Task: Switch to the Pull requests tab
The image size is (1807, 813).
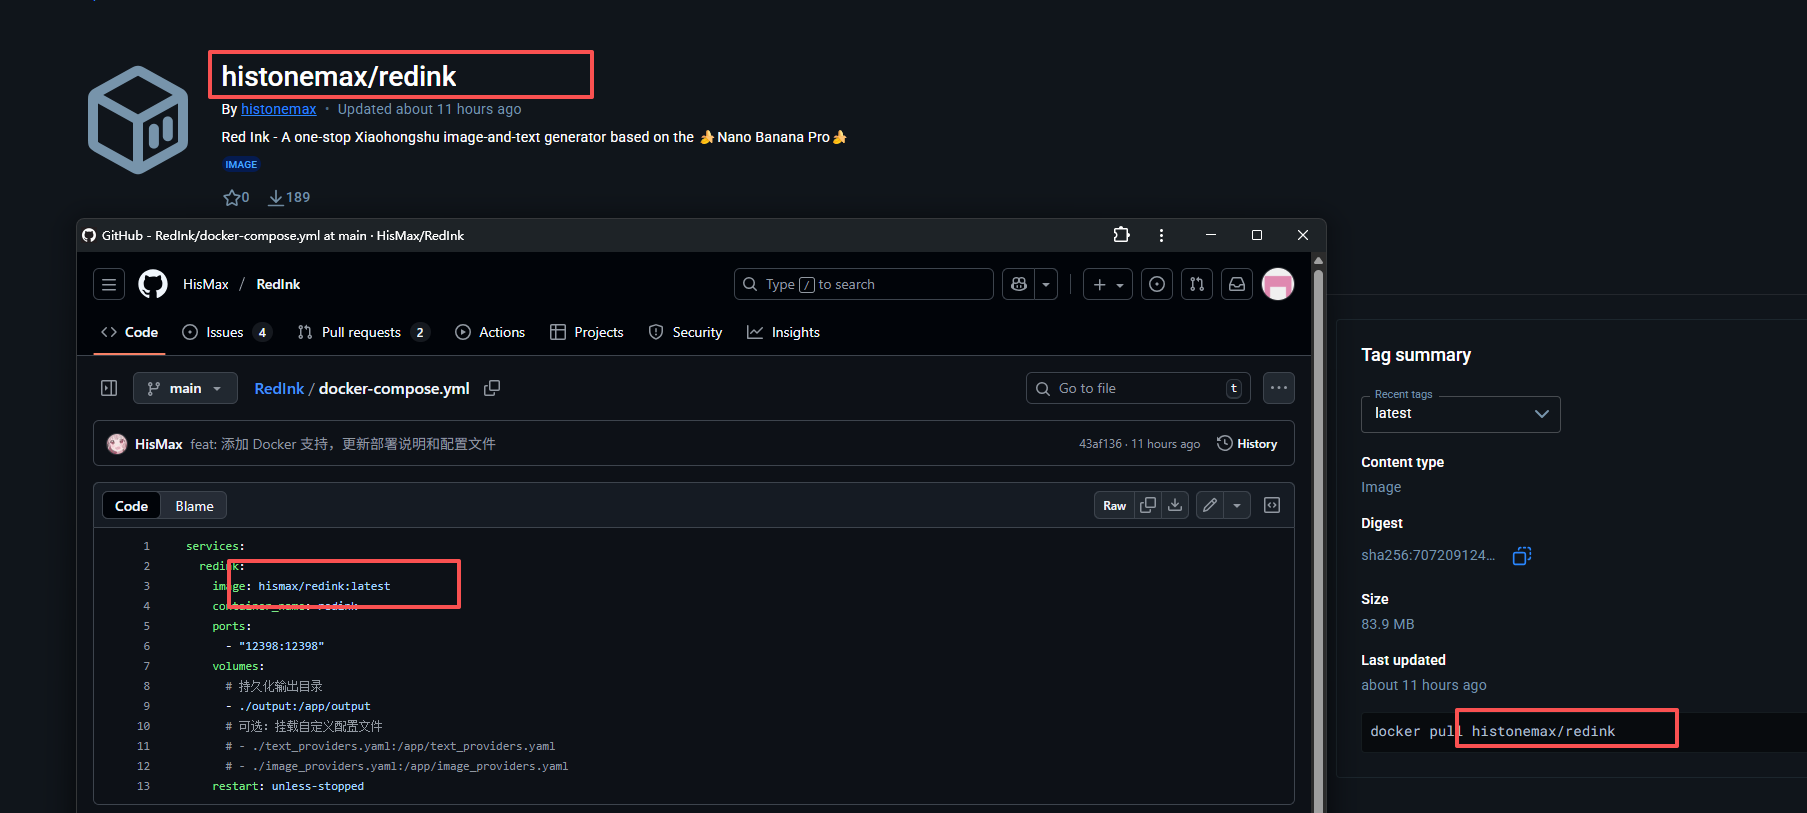Action: click(363, 332)
